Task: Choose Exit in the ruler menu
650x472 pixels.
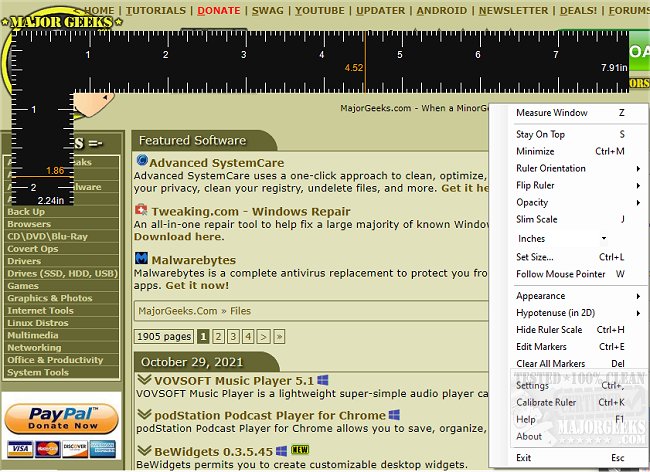Action: [x=570, y=457]
